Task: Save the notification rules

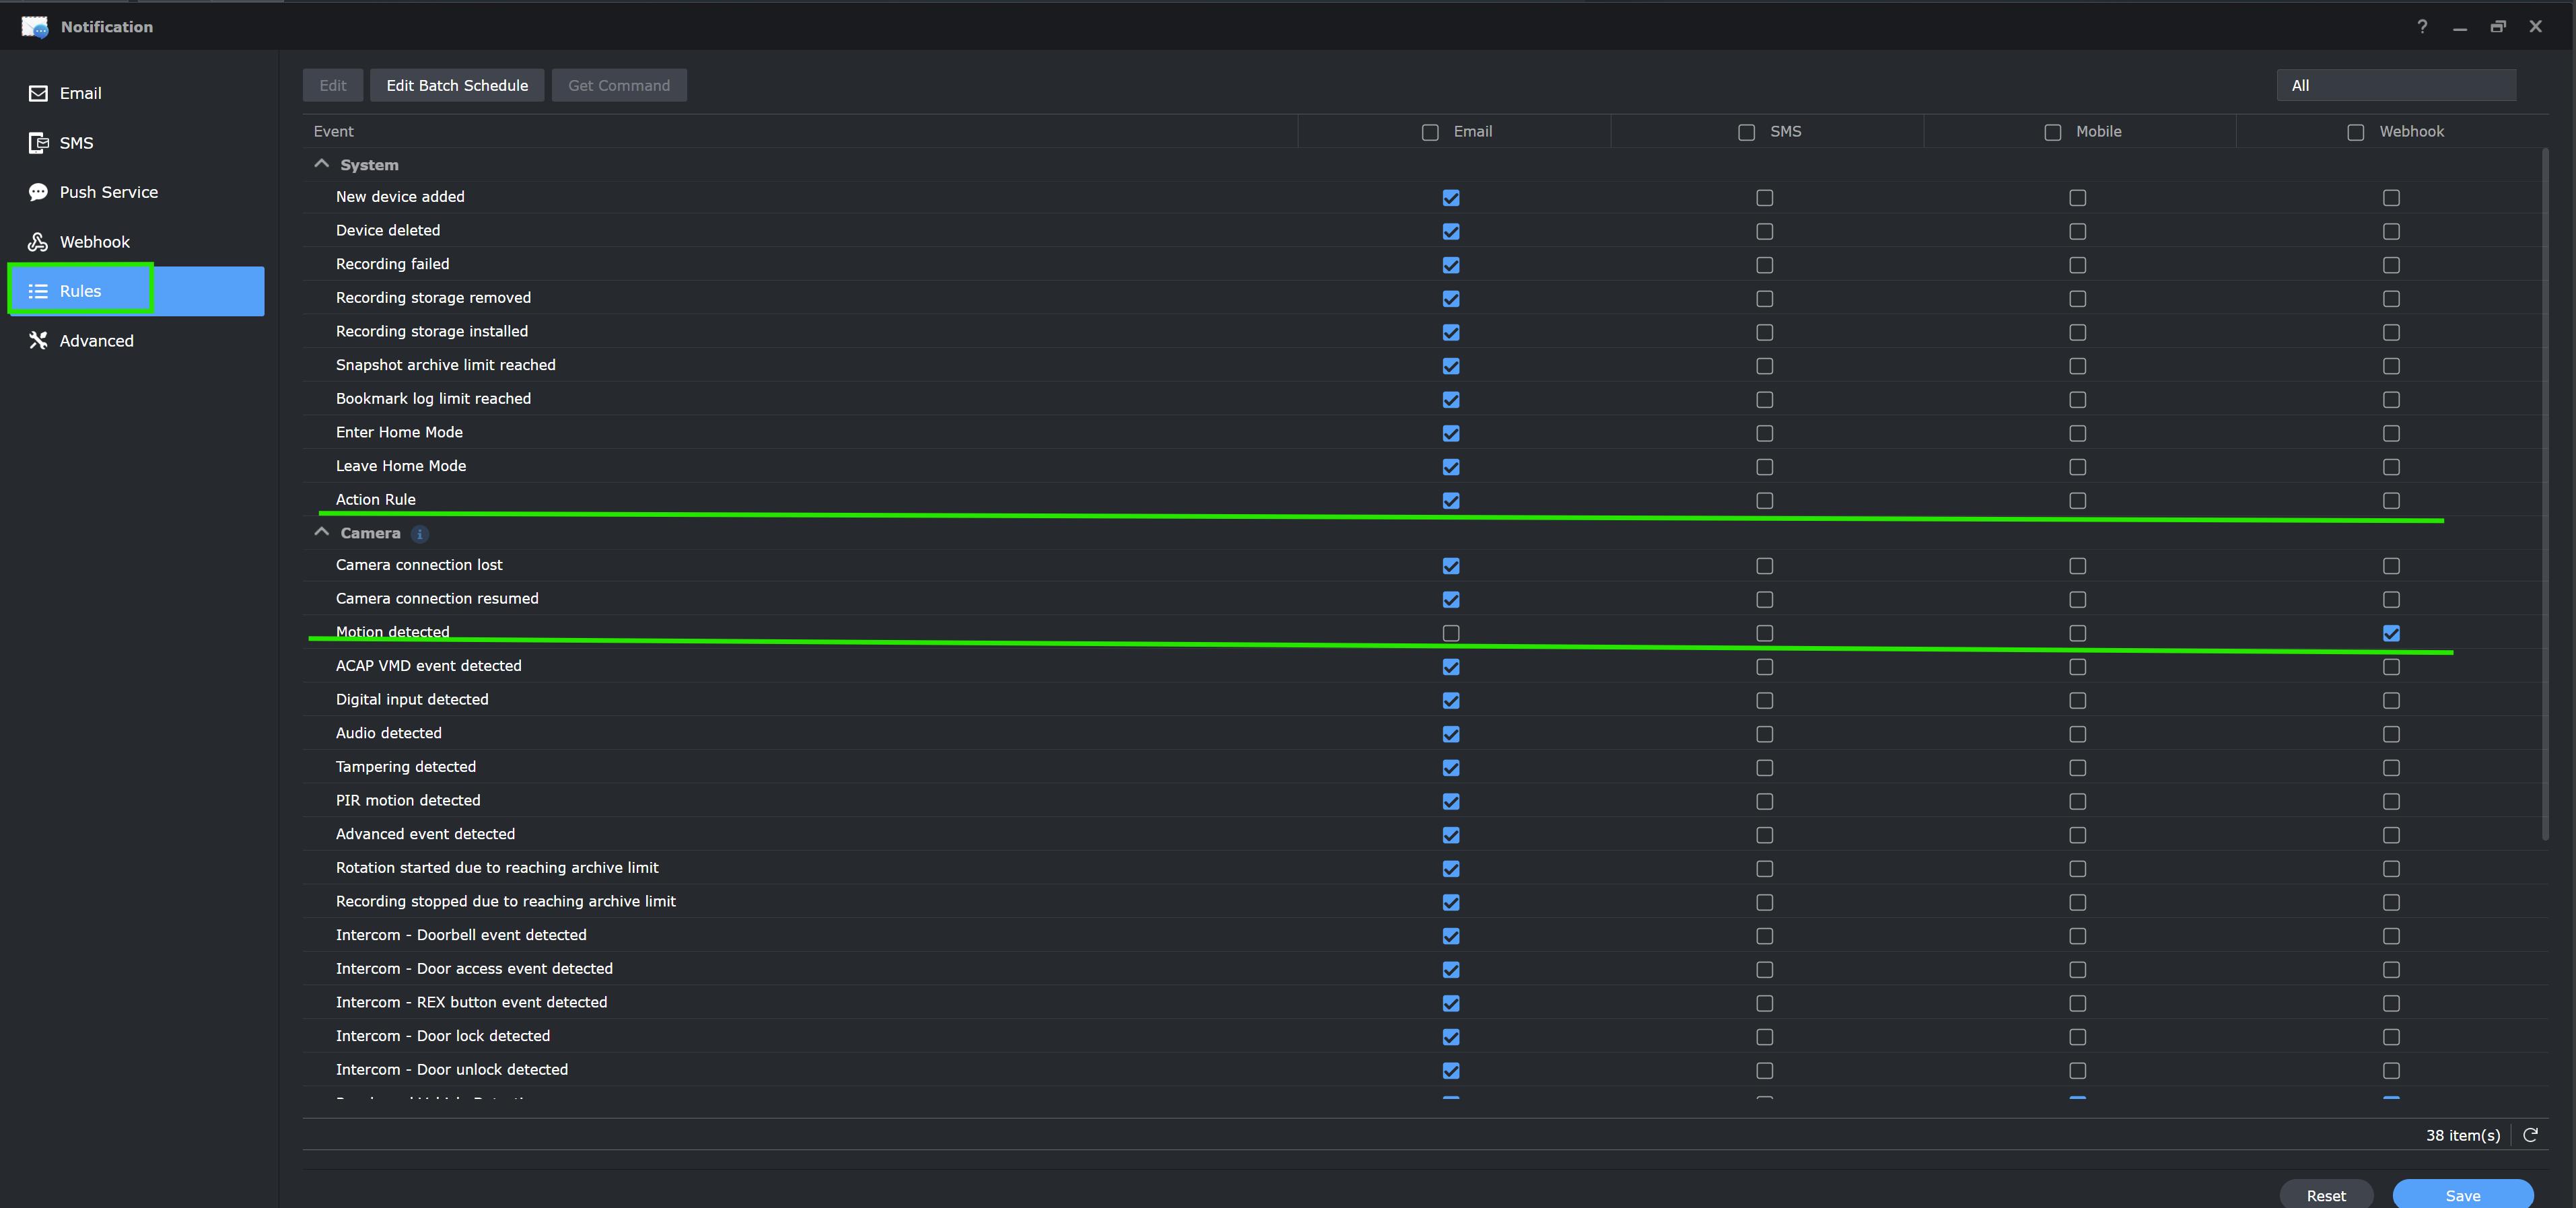Action: point(2463,1195)
